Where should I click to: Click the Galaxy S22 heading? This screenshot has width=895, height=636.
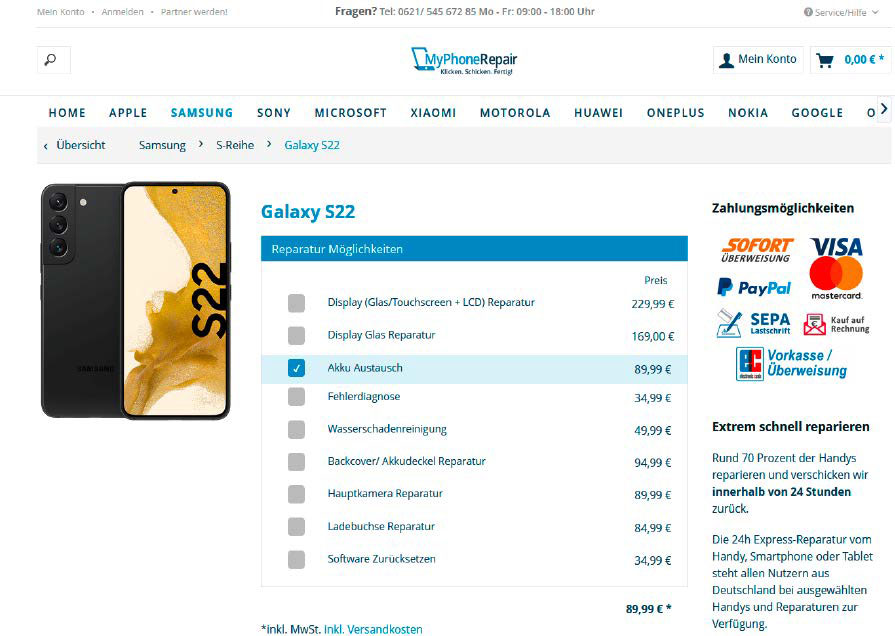coord(308,212)
